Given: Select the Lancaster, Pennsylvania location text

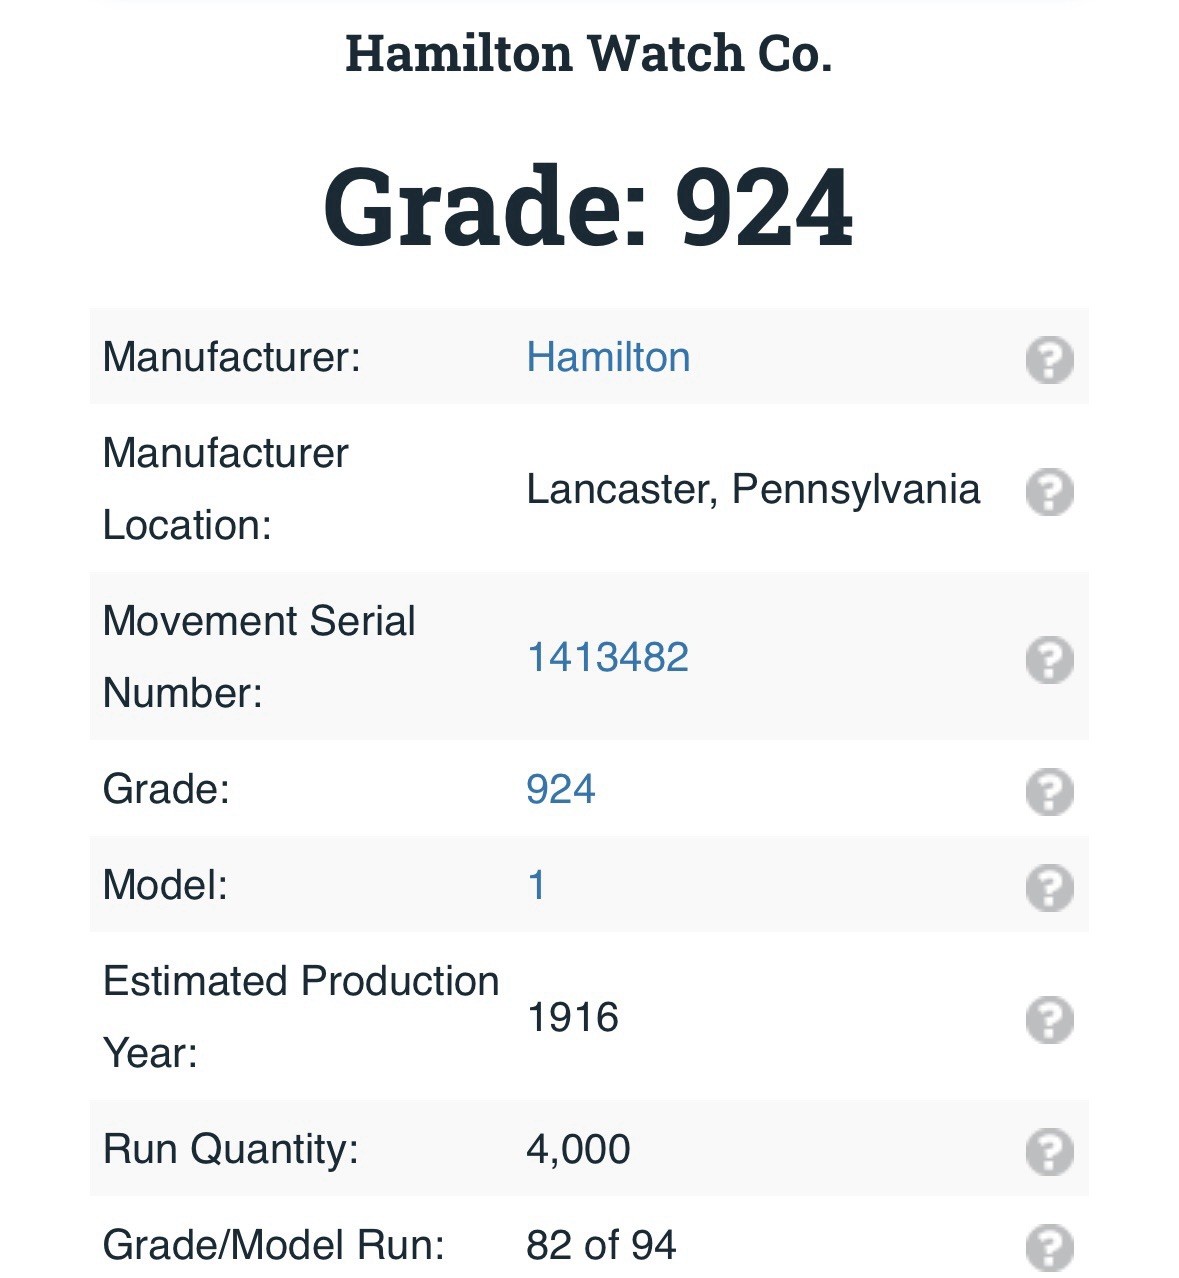Looking at the screenshot, I should click(x=752, y=489).
